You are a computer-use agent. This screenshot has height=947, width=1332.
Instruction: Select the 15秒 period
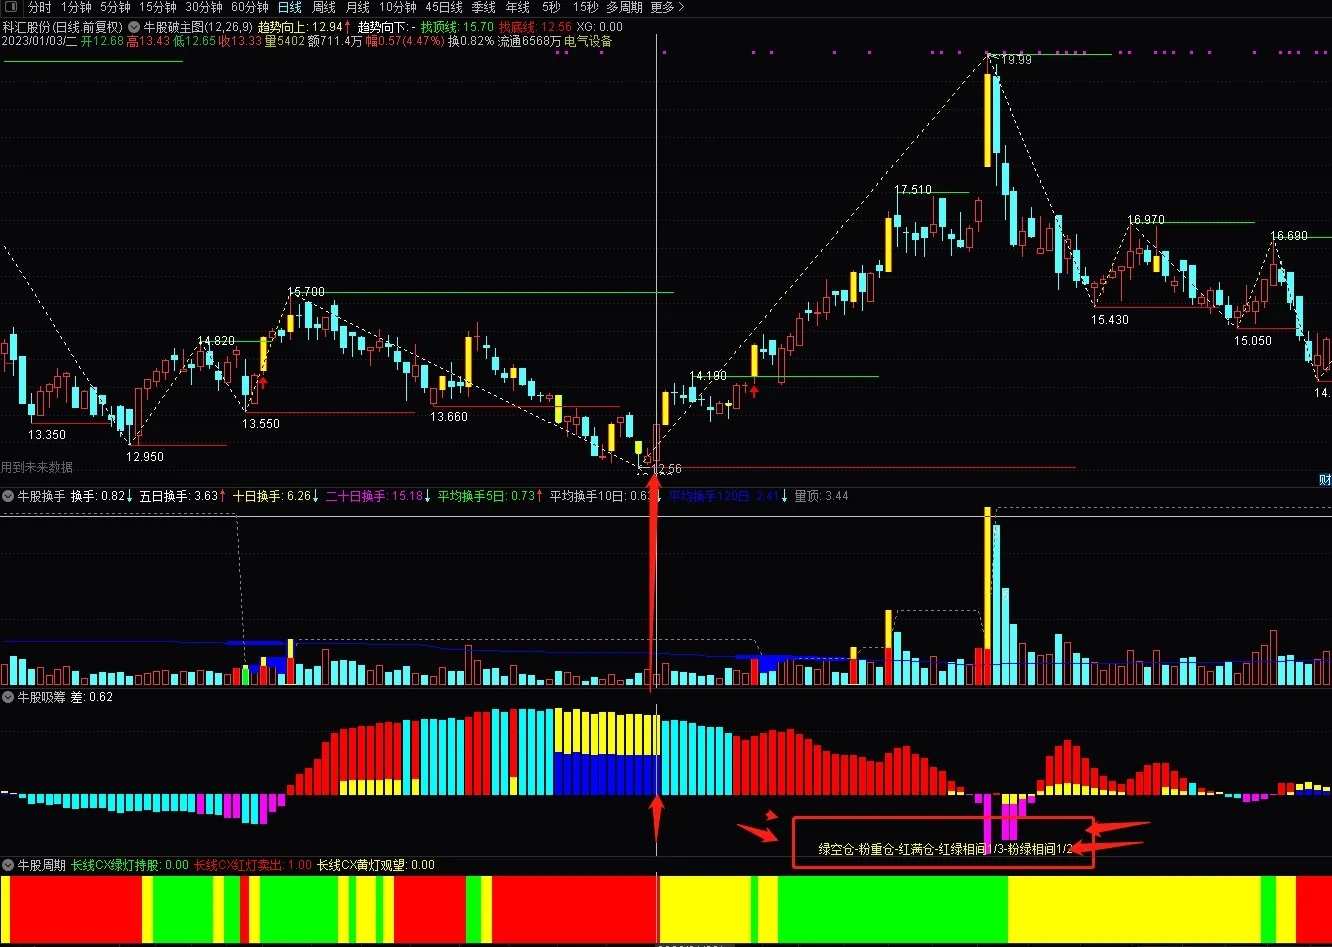(585, 7)
